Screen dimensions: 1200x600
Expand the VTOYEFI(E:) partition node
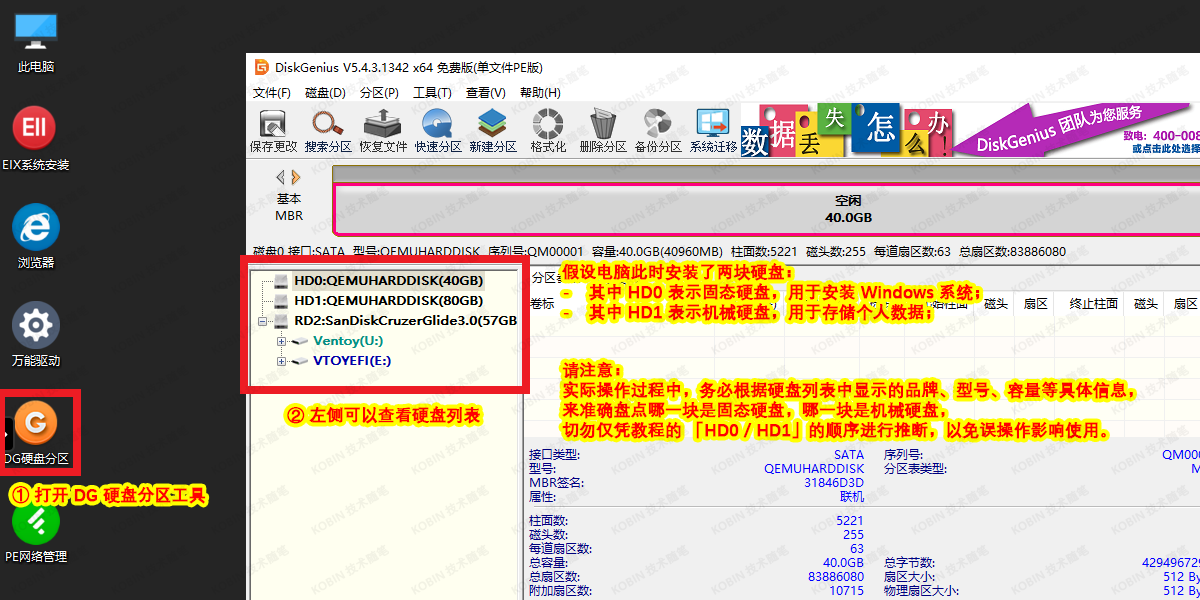coord(282,361)
